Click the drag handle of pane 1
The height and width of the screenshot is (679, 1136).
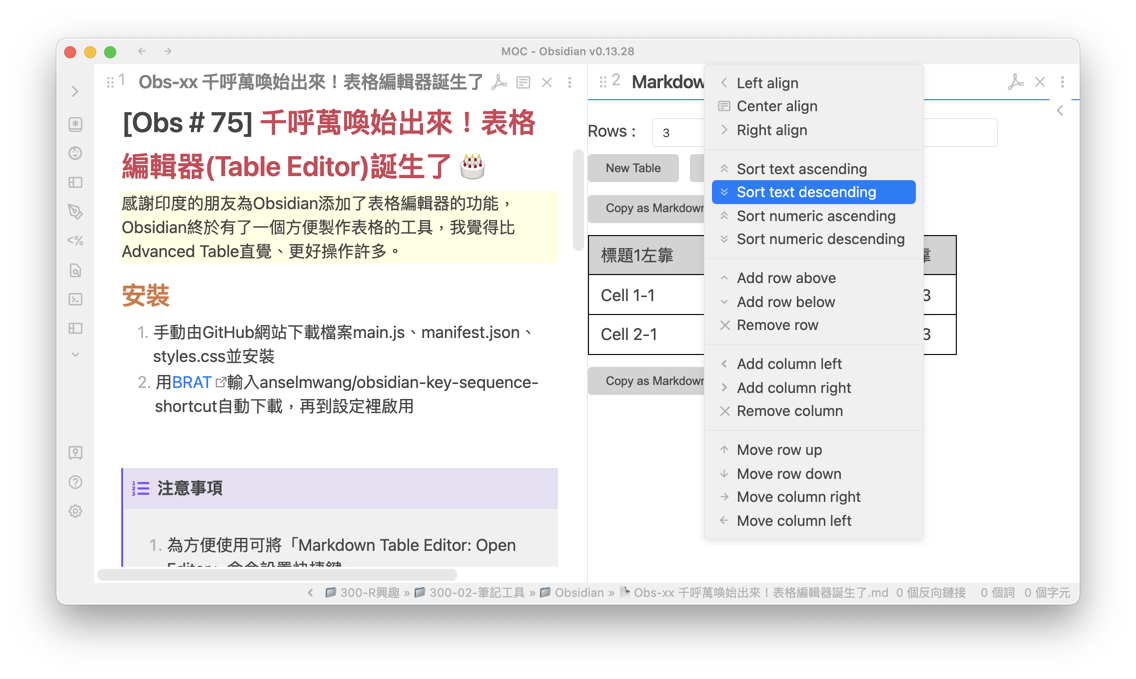pos(110,83)
